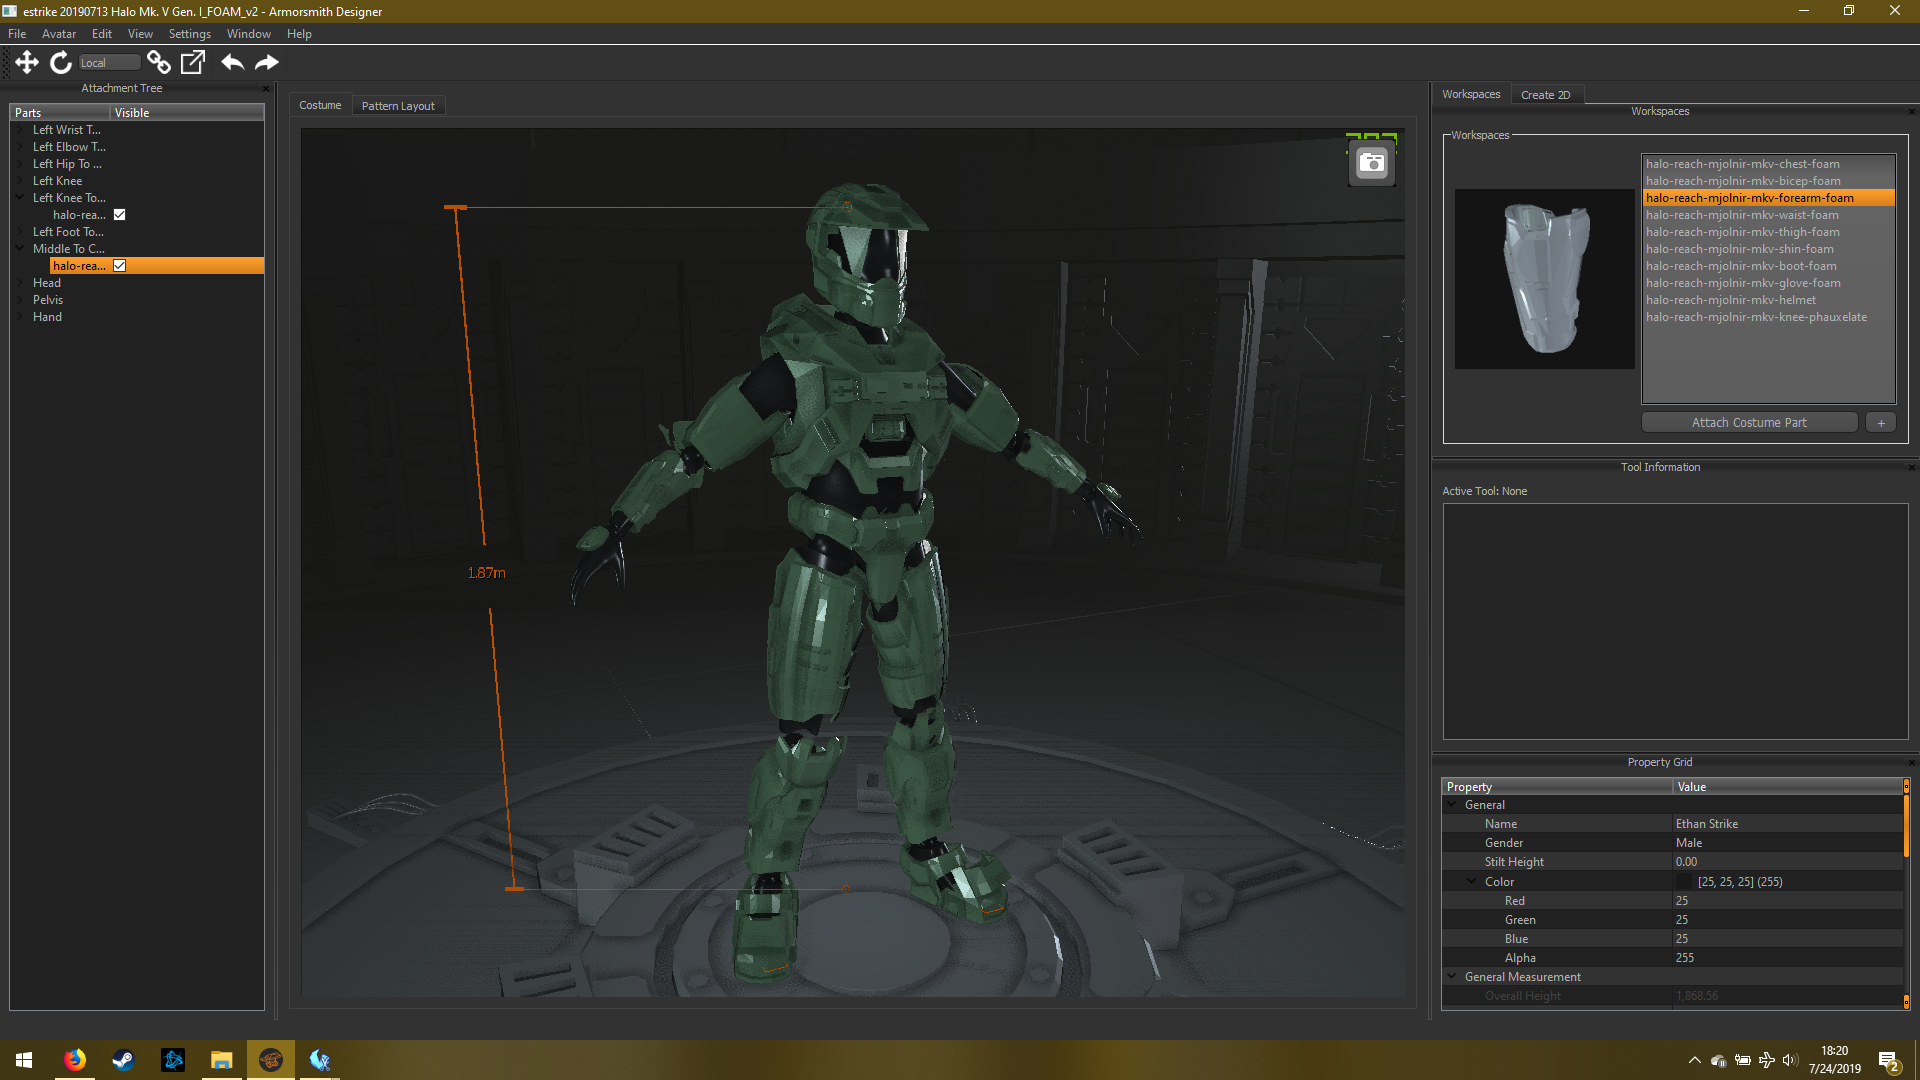This screenshot has height=1080, width=1920.
Task: Click the volume speaker tray icon
Action: pyautogui.click(x=1790, y=1060)
